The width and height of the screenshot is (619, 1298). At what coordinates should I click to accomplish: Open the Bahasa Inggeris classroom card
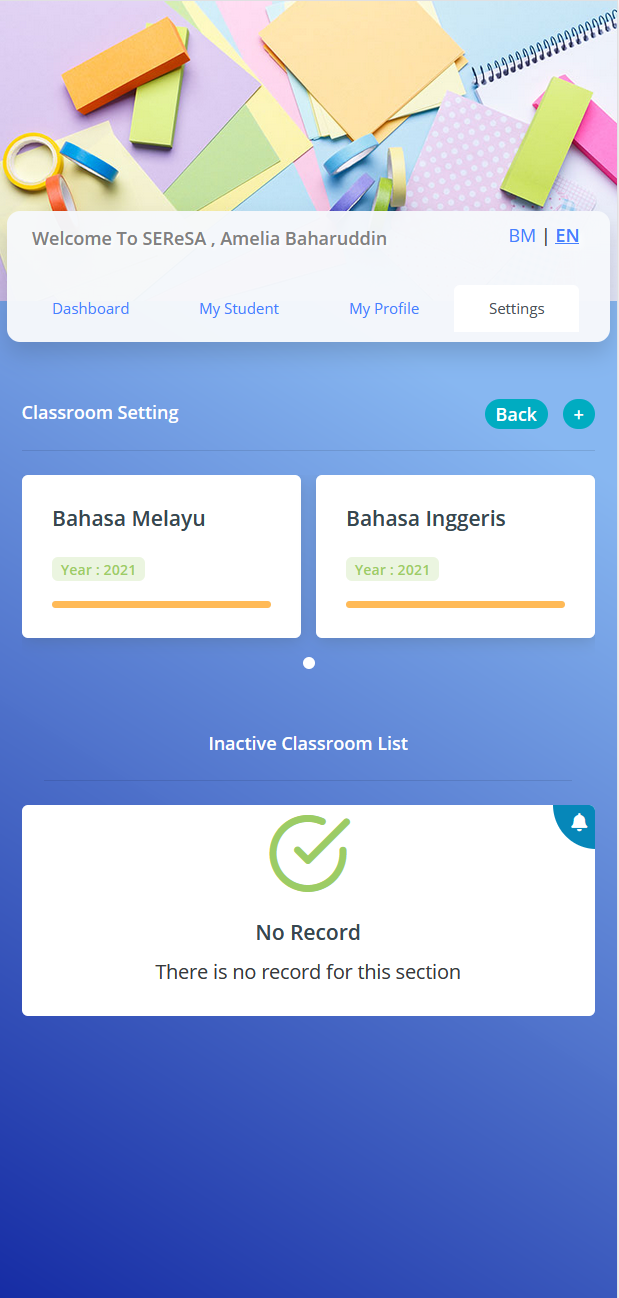(455, 520)
